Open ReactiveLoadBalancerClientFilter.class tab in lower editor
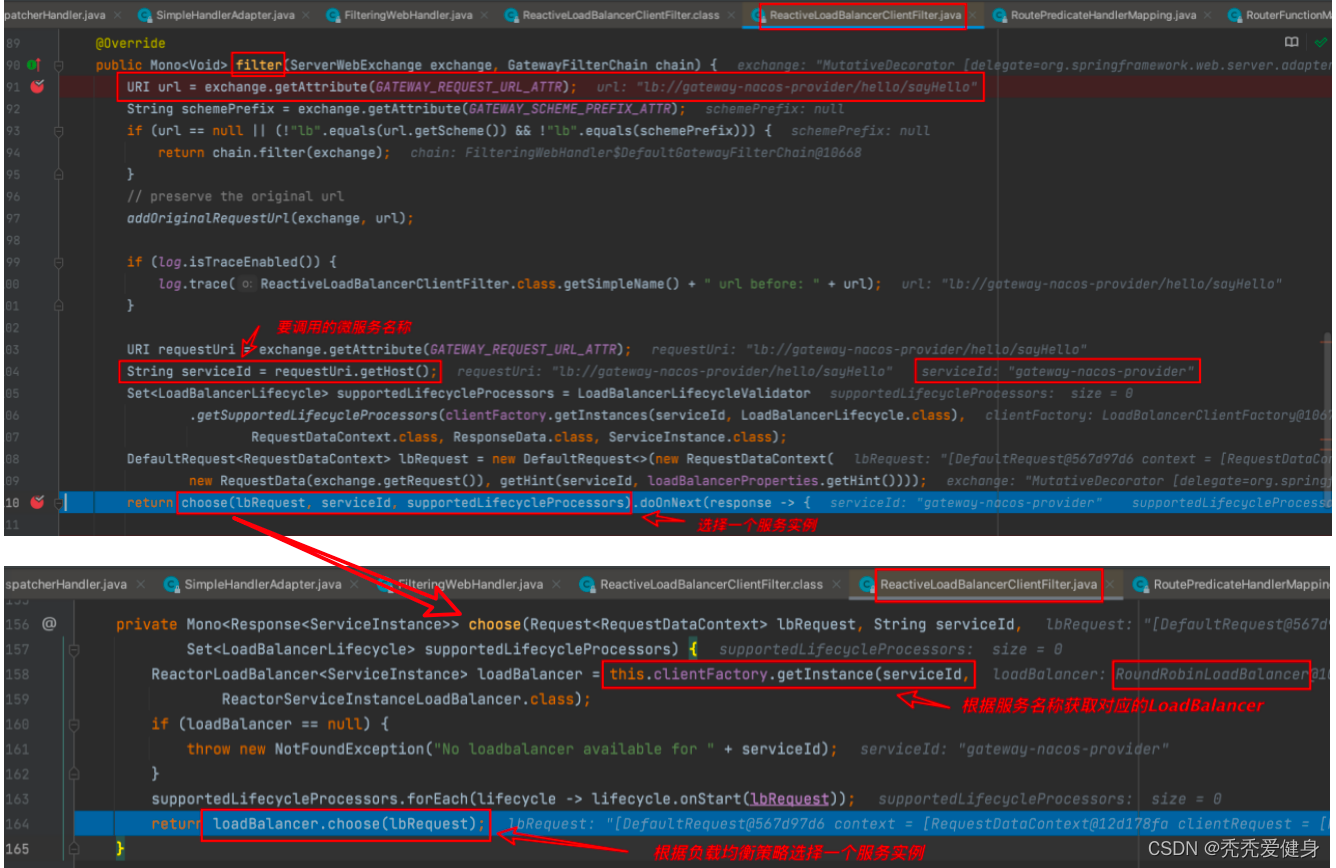This screenshot has width=1336, height=868. 711,584
